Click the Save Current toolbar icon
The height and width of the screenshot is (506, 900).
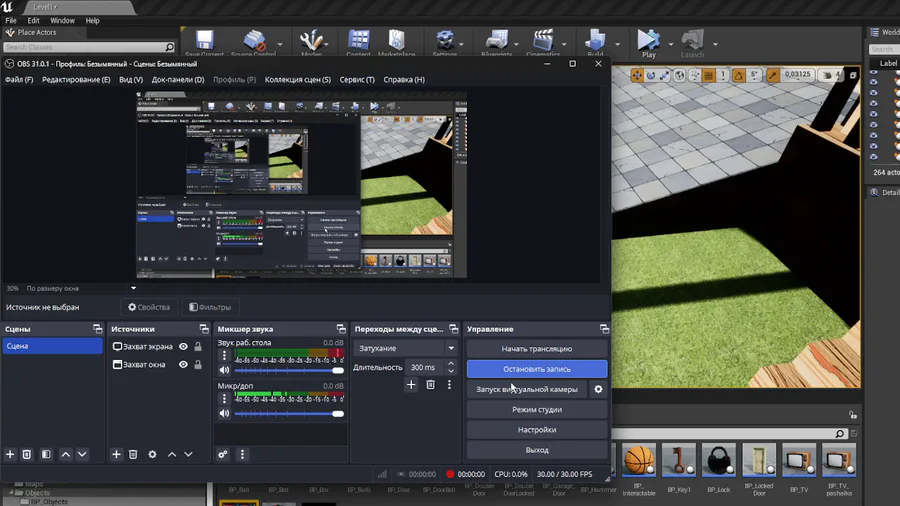coord(204,42)
